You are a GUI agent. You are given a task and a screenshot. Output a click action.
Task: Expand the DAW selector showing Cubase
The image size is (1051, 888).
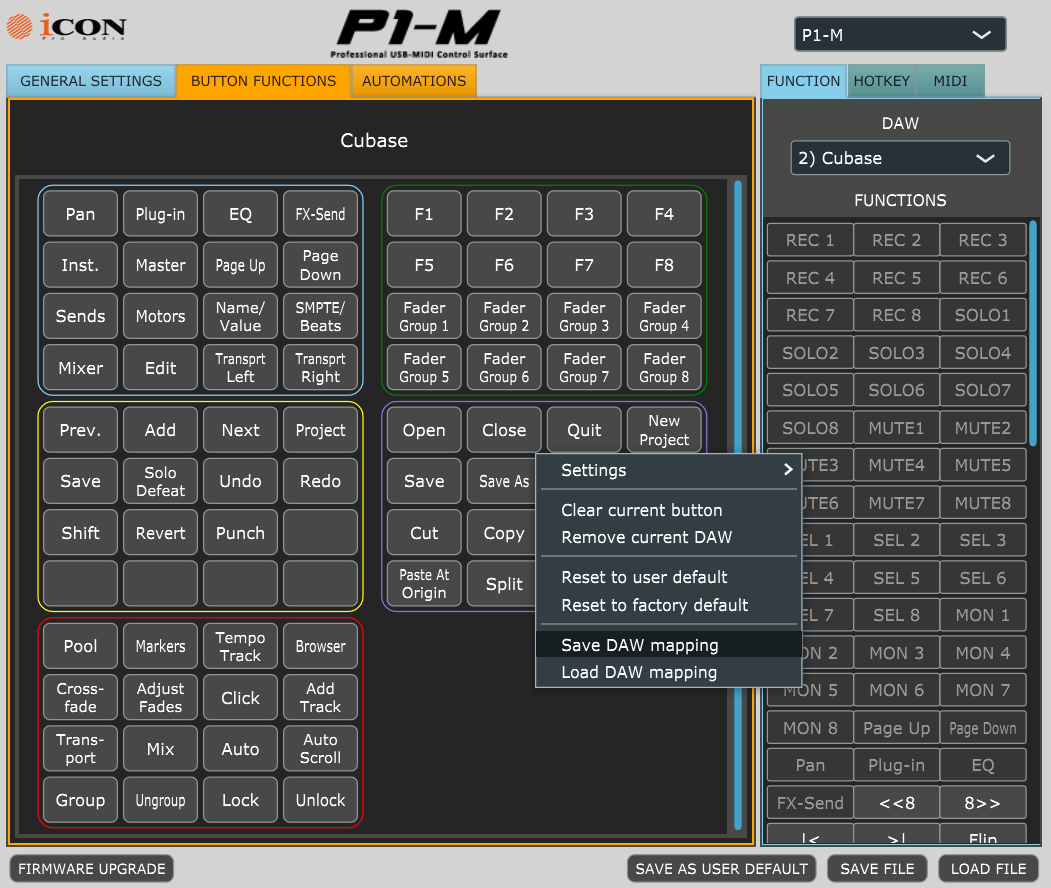[x=900, y=158]
